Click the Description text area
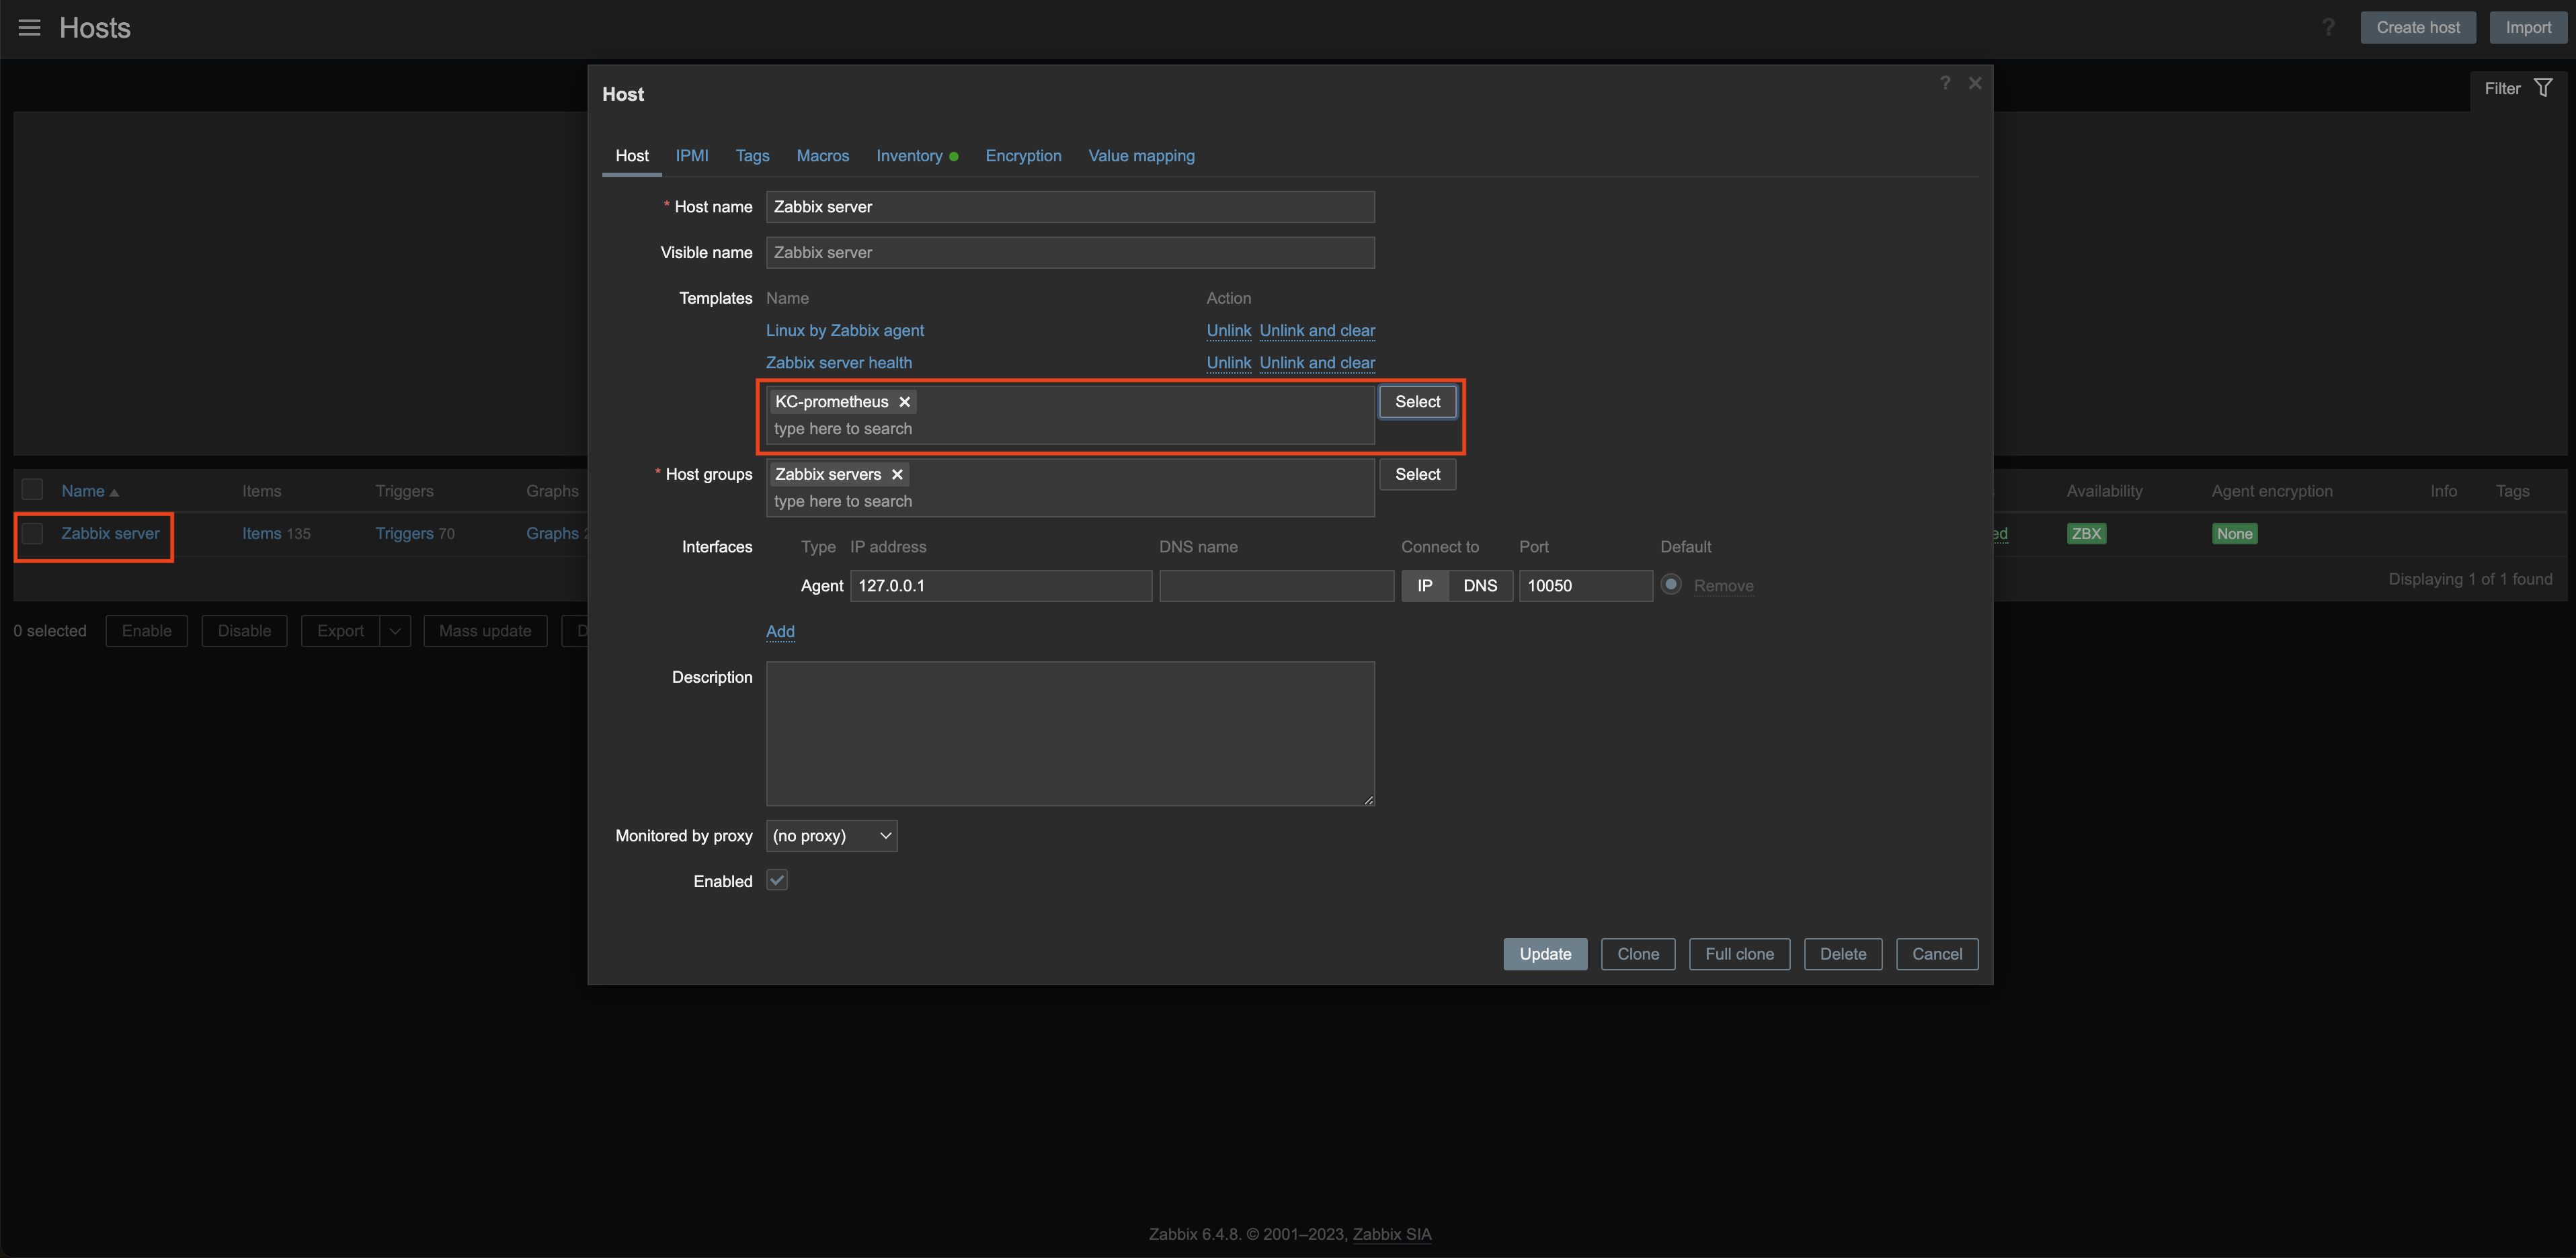 pos(1070,734)
